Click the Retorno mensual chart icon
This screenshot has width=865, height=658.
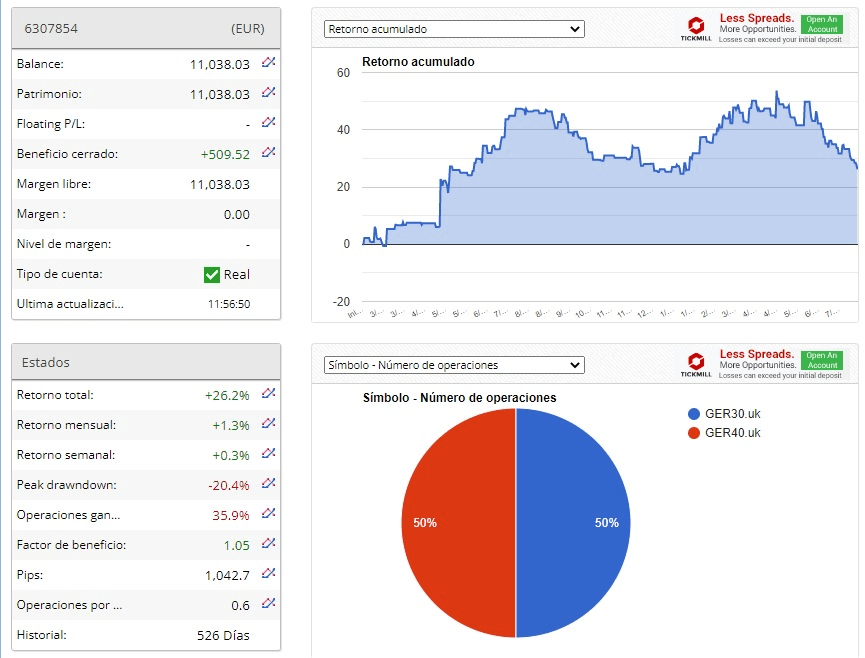[269, 423]
